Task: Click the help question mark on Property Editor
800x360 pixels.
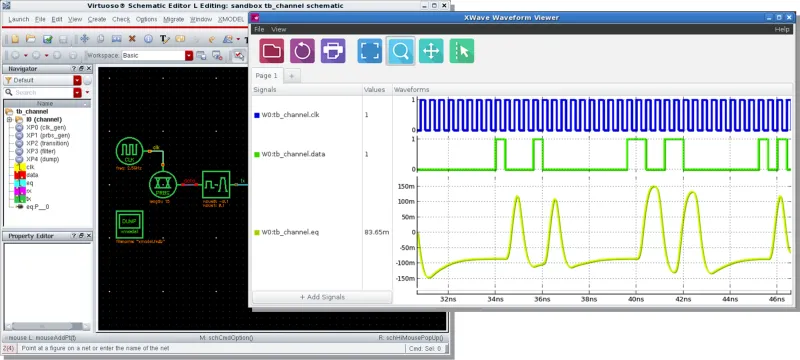Action: coord(73,236)
